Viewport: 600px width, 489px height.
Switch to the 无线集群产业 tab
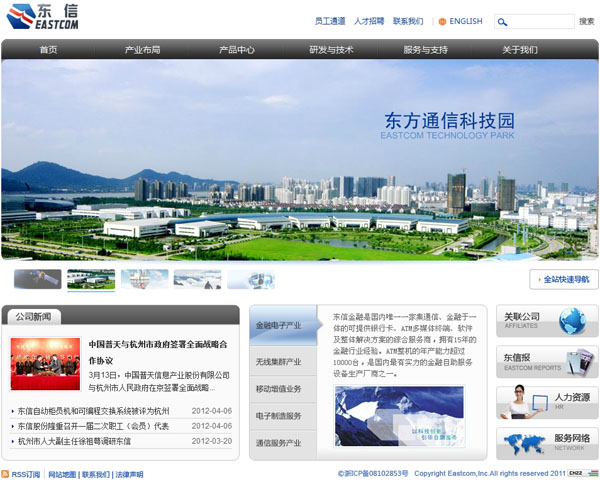[x=278, y=361]
